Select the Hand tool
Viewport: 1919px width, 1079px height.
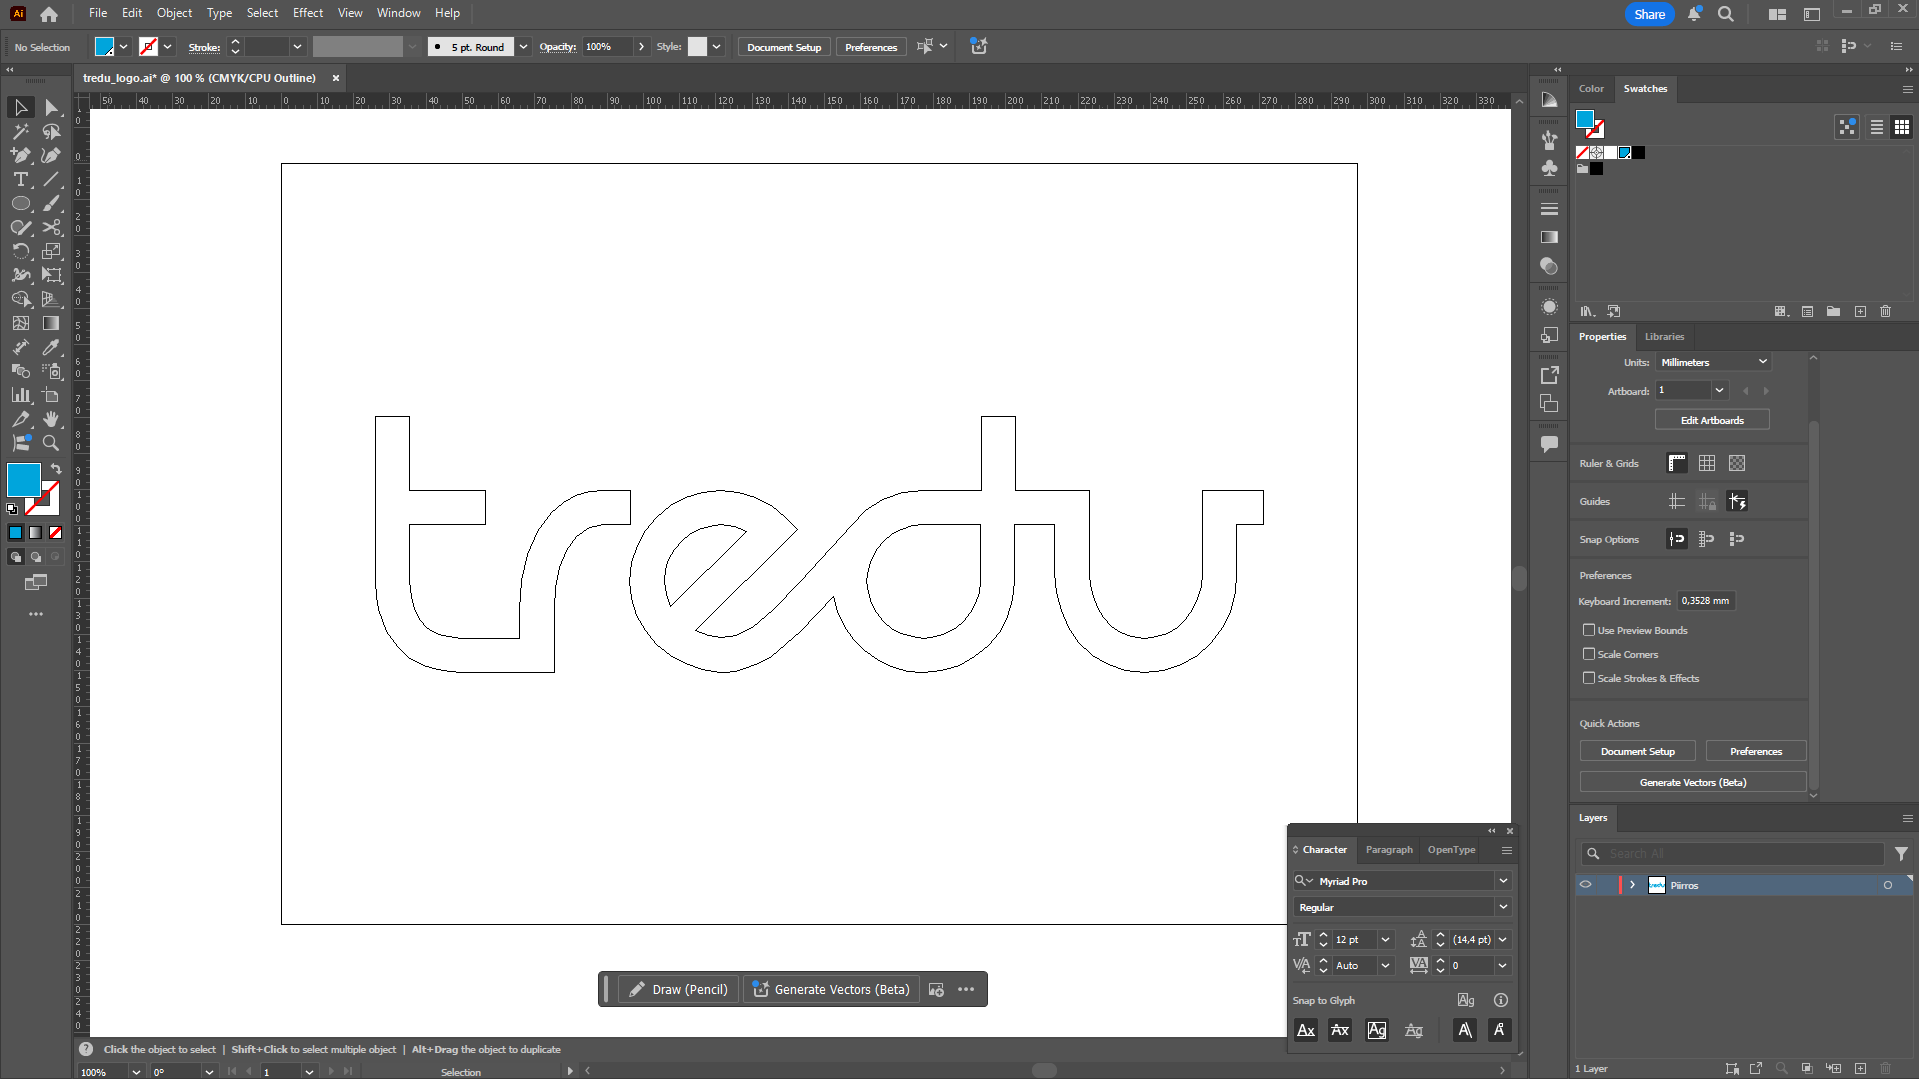(x=51, y=419)
